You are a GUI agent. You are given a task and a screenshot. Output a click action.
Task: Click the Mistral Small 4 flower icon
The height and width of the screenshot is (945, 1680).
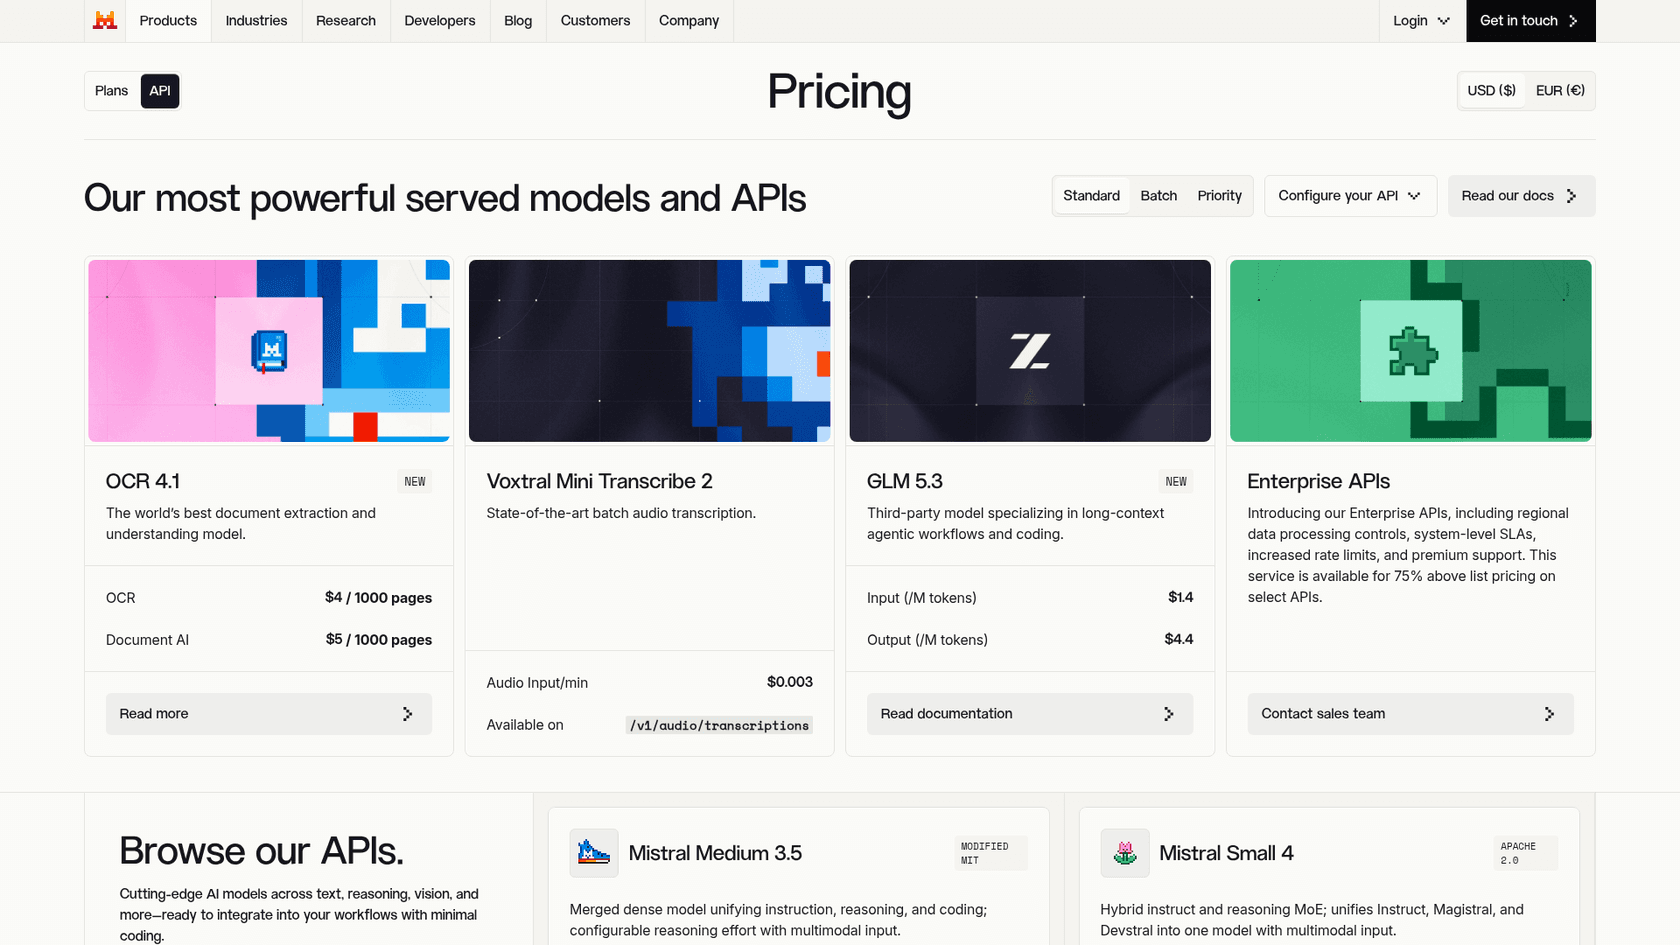(1125, 853)
